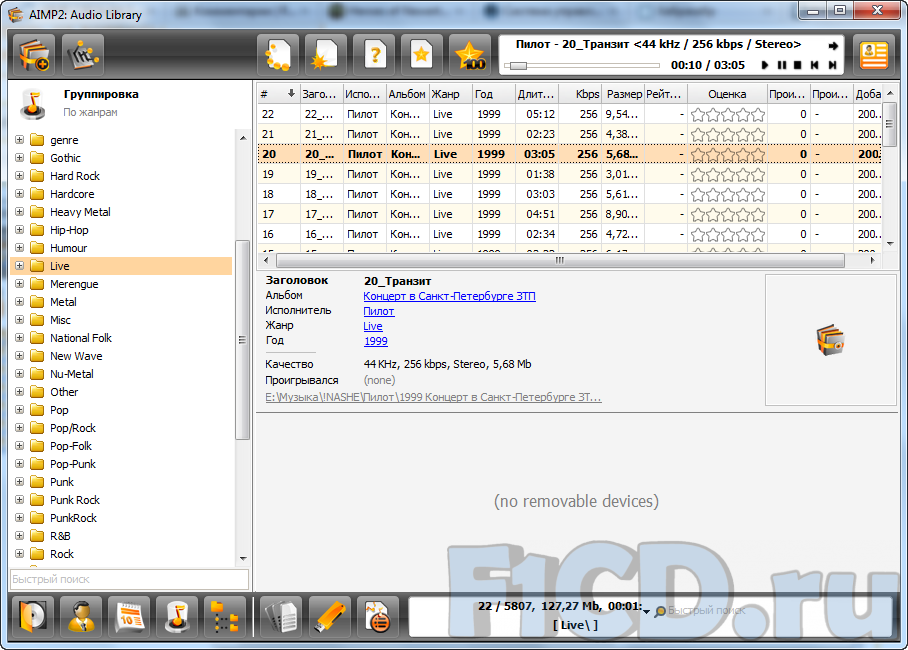This screenshot has height=650, width=908.
Task: Click the calendar grouping icon
Action: click(129, 616)
